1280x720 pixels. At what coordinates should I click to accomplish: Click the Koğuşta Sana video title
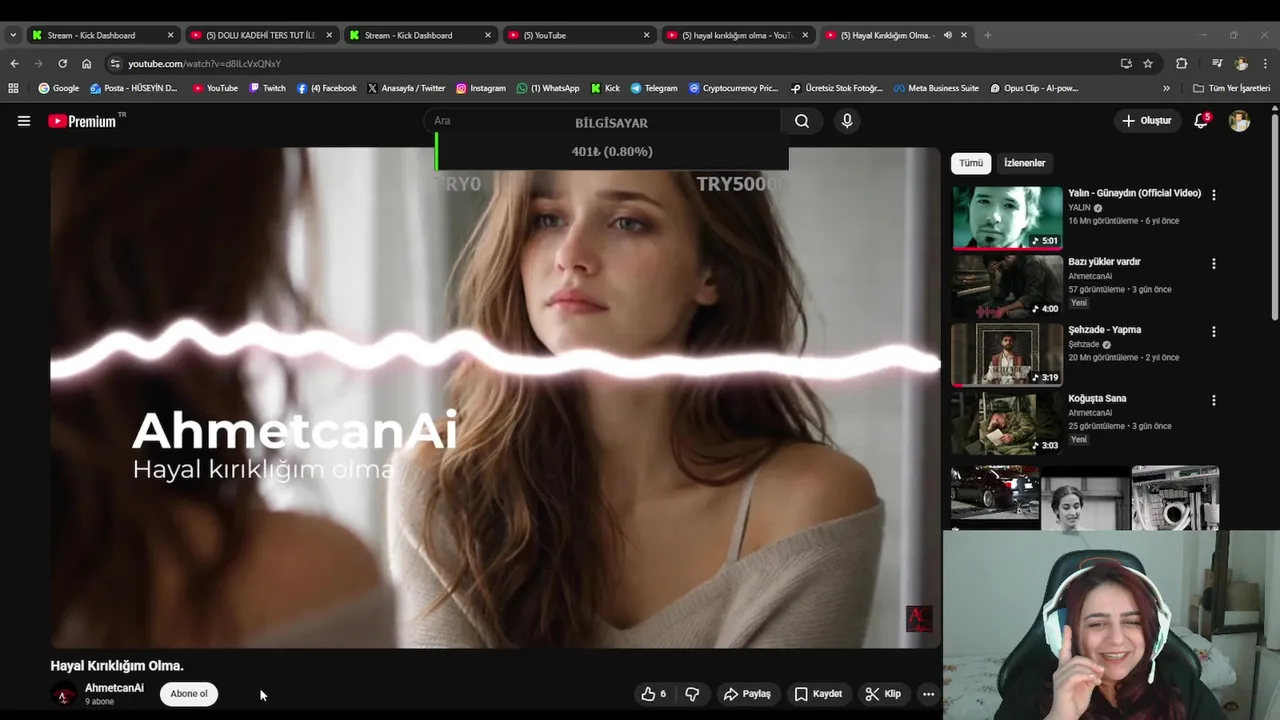coord(1097,398)
